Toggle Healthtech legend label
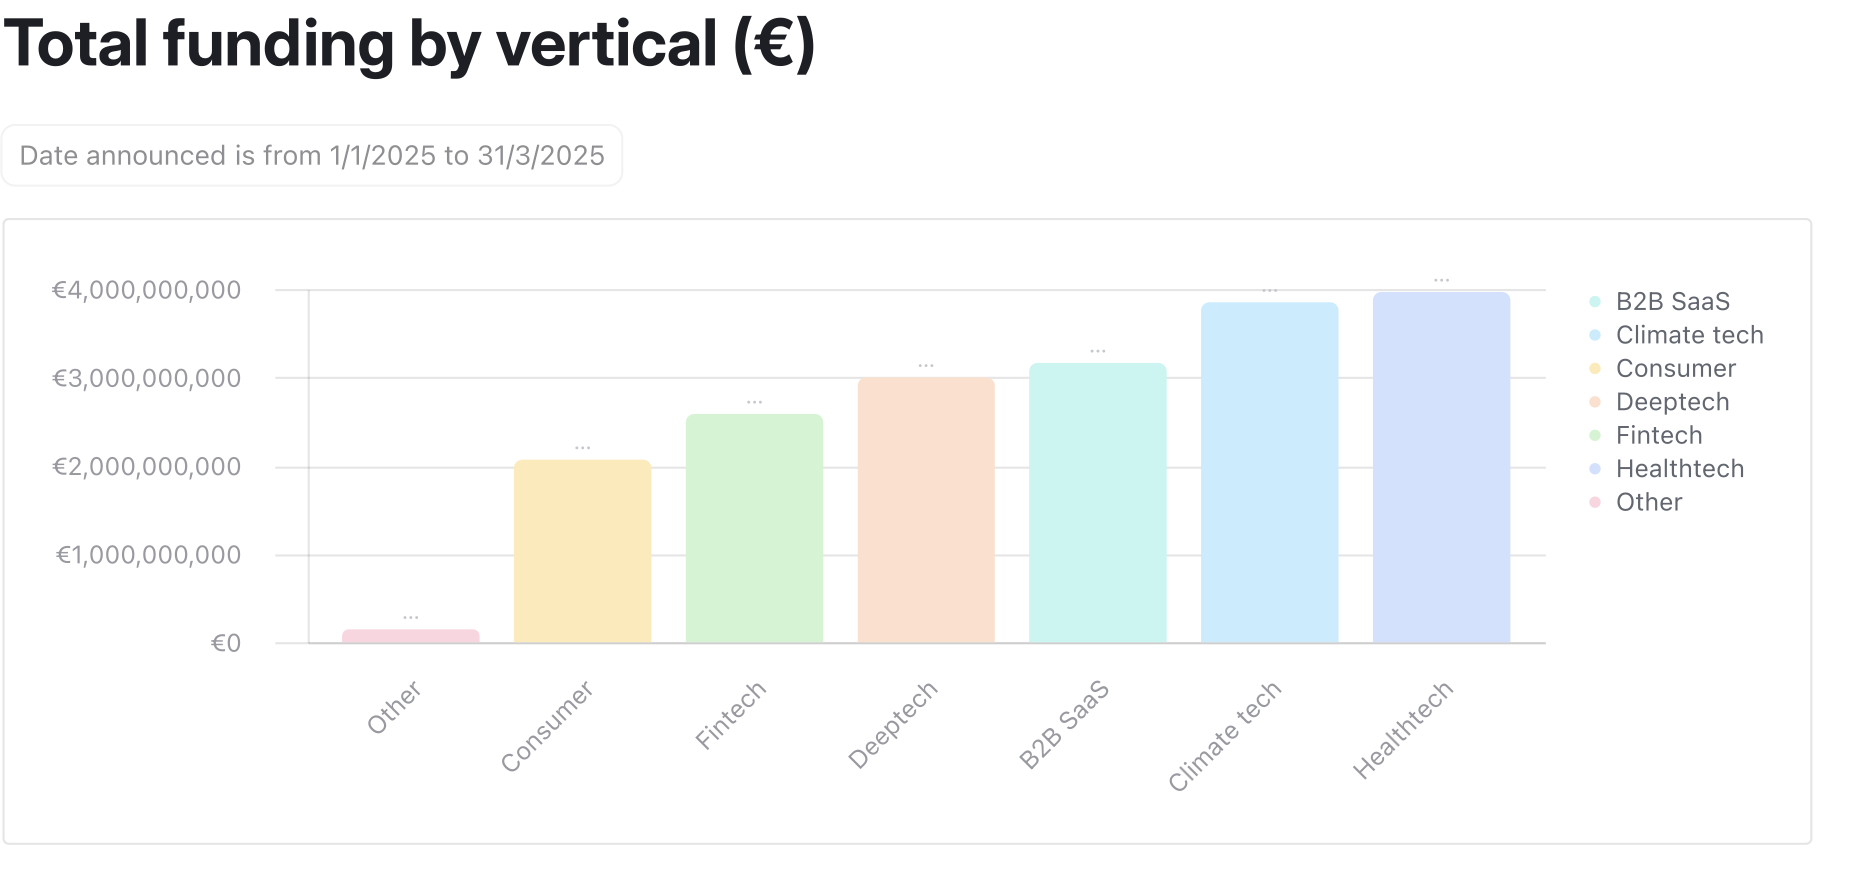Screen dimensions: 1854x876 pyautogui.click(x=1679, y=469)
